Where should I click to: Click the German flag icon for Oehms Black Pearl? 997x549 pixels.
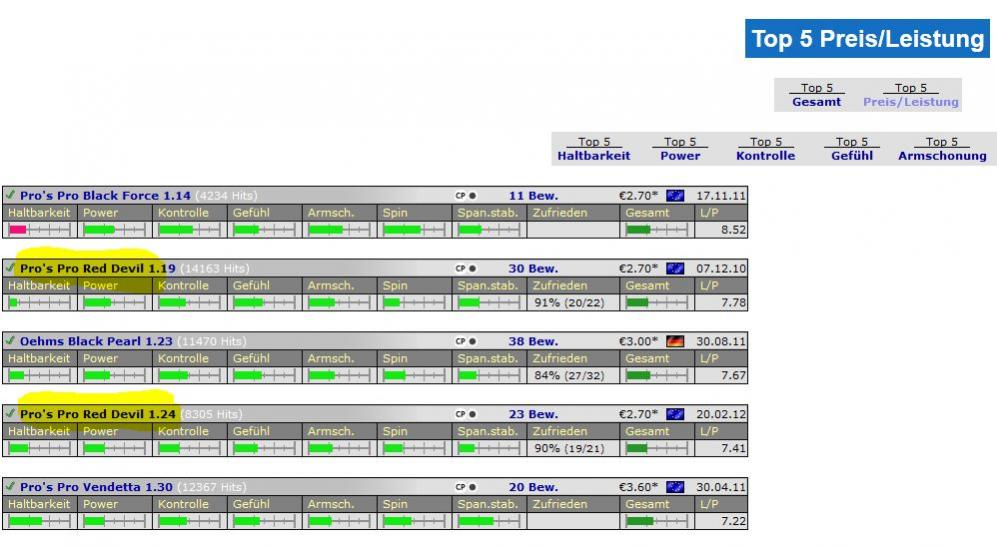675,342
